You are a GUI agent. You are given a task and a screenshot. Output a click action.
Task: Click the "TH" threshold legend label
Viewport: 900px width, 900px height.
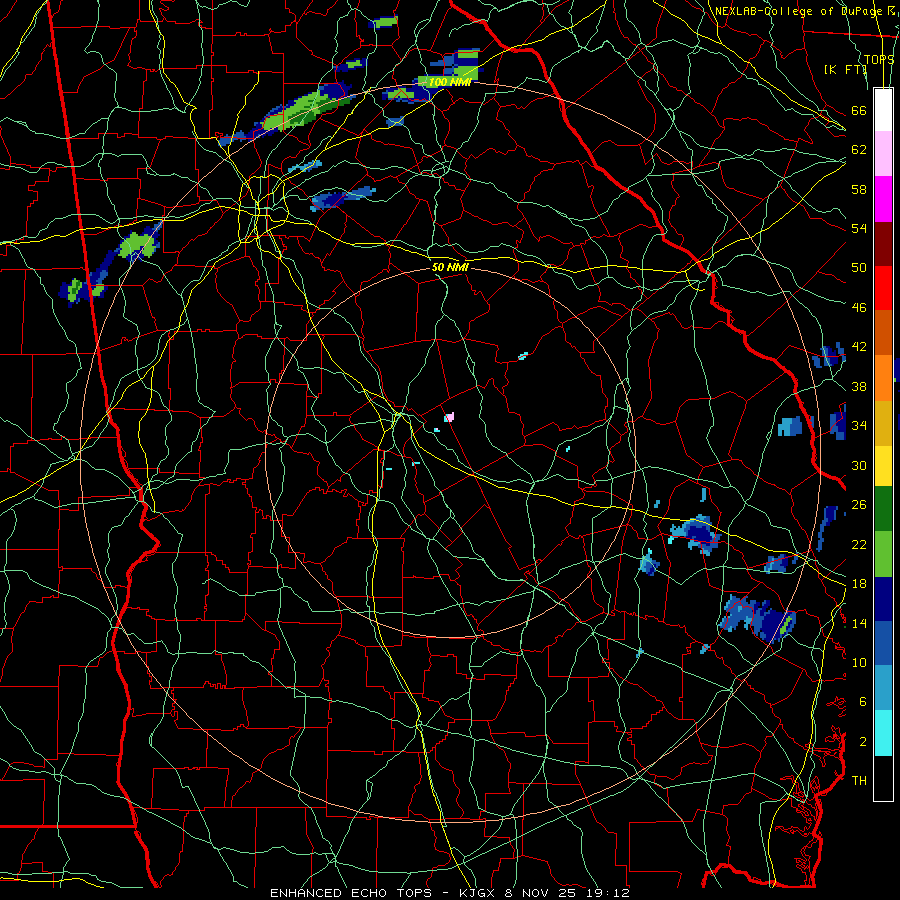(x=859, y=780)
